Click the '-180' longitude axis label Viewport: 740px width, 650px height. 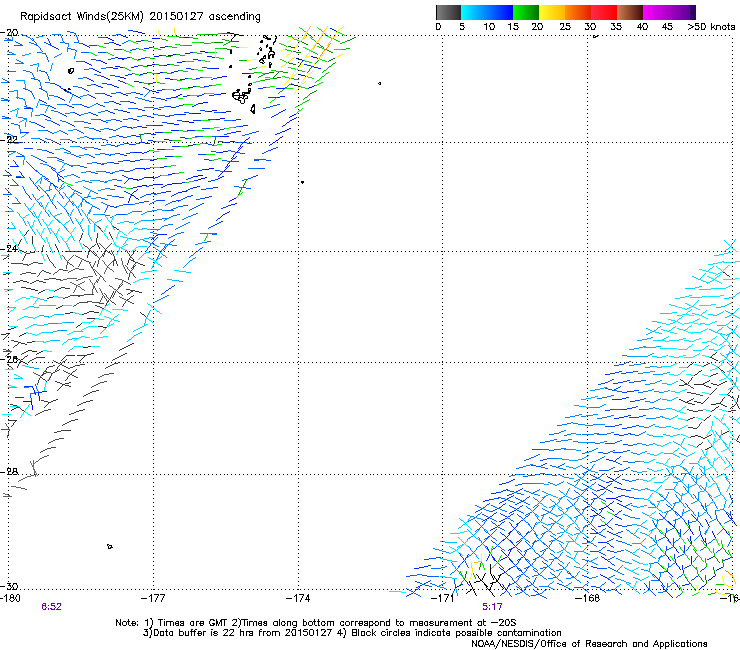[x=10, y=599]
